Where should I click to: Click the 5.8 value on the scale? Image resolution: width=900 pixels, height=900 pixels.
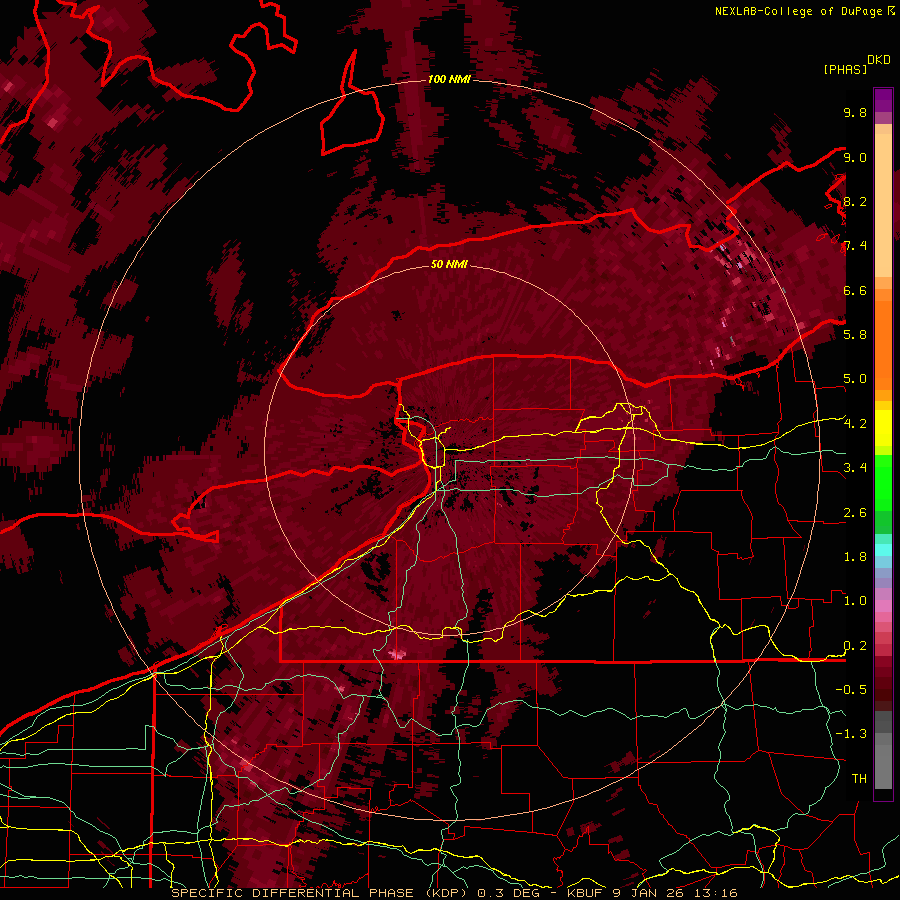(x=855, y=334)
